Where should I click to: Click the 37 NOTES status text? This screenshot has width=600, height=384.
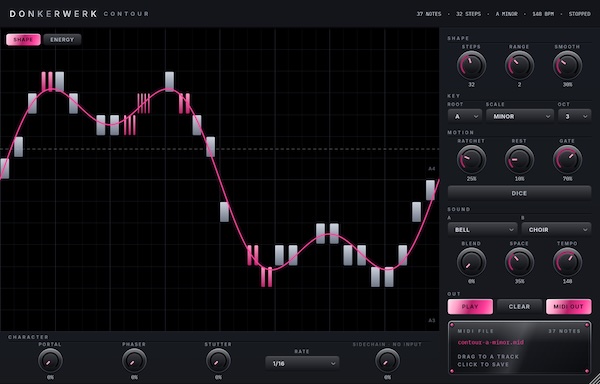(429, 14)
